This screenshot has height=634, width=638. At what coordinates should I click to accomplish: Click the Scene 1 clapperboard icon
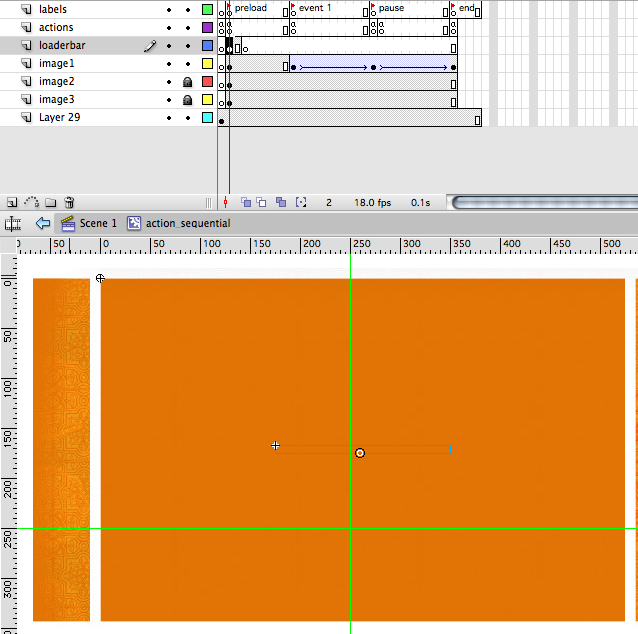click(x=68, y=223)
